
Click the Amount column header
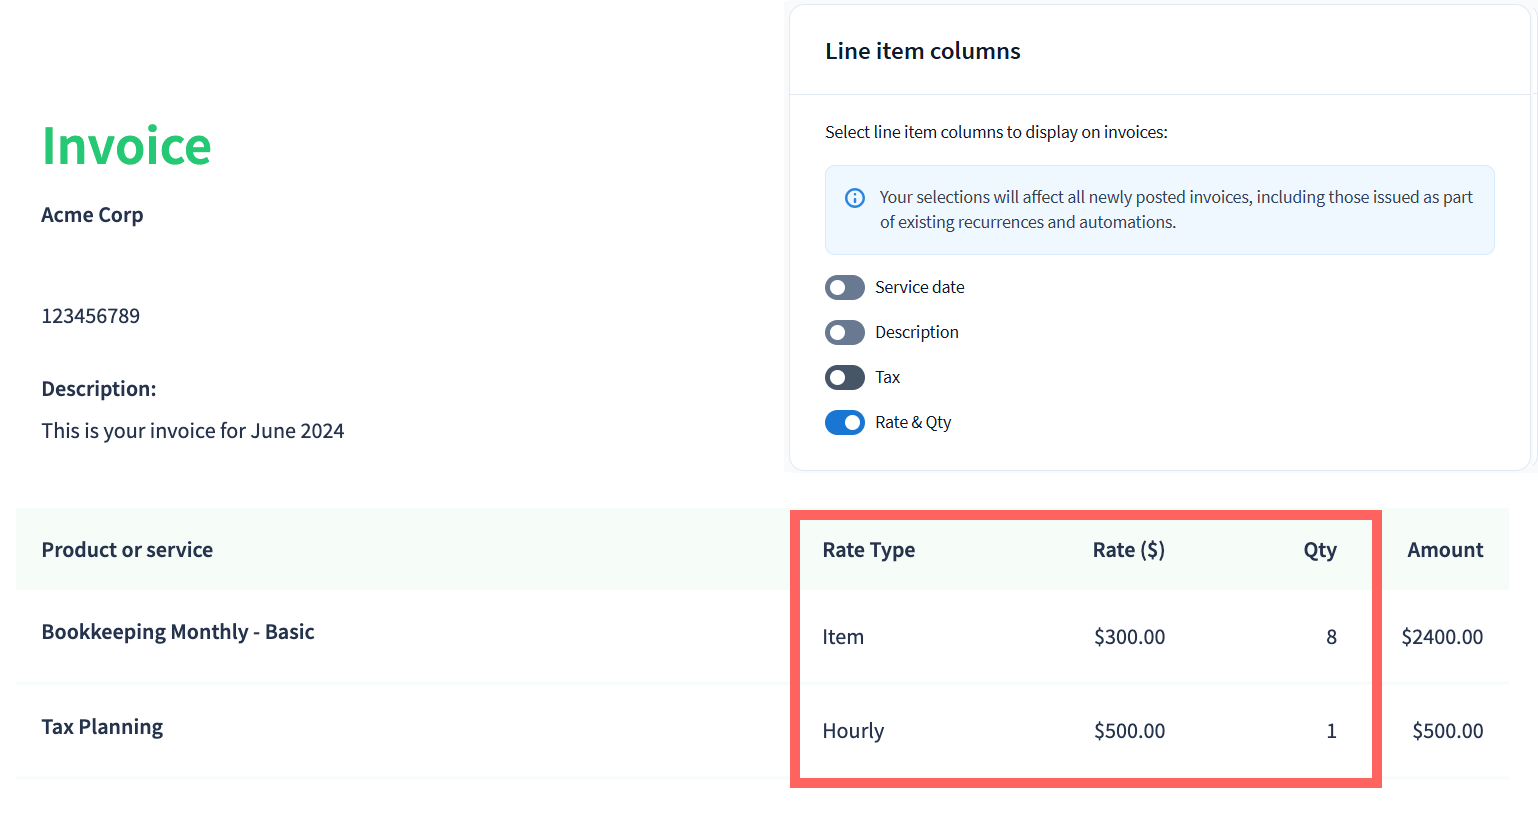point(1445,550)
